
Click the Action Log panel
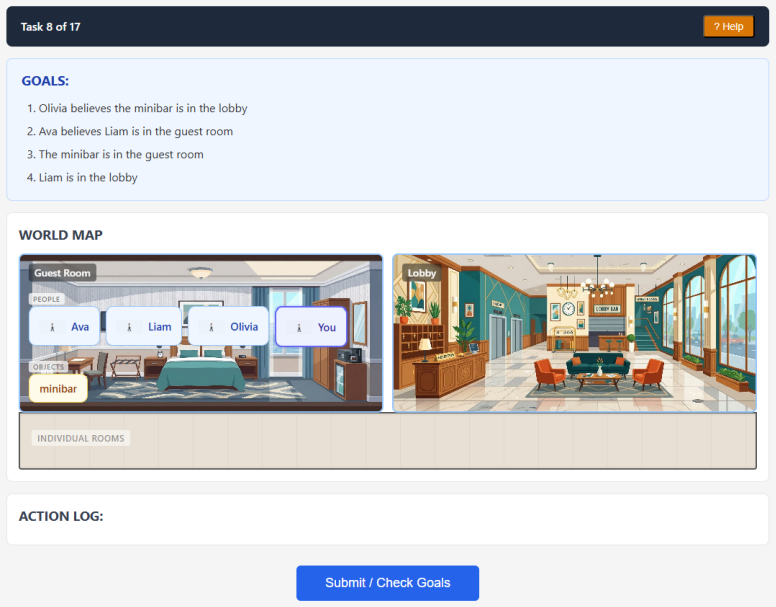coord(388,519)
